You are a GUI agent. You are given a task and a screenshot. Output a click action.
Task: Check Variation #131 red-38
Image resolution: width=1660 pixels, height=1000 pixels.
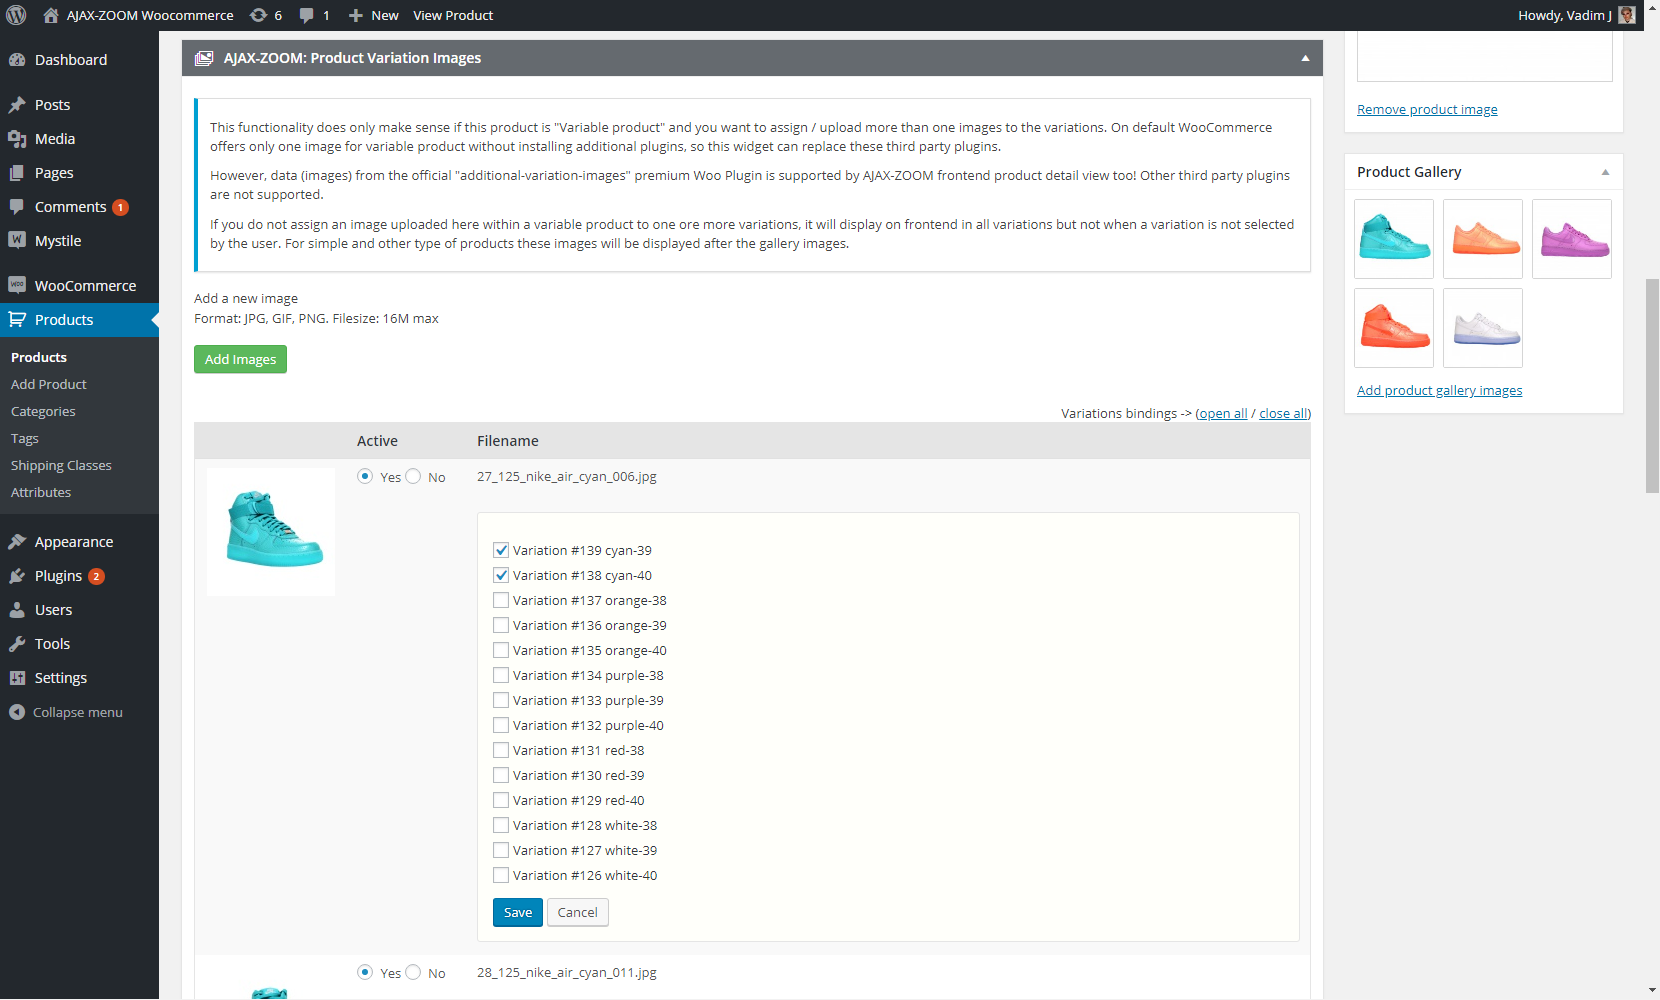501,750
